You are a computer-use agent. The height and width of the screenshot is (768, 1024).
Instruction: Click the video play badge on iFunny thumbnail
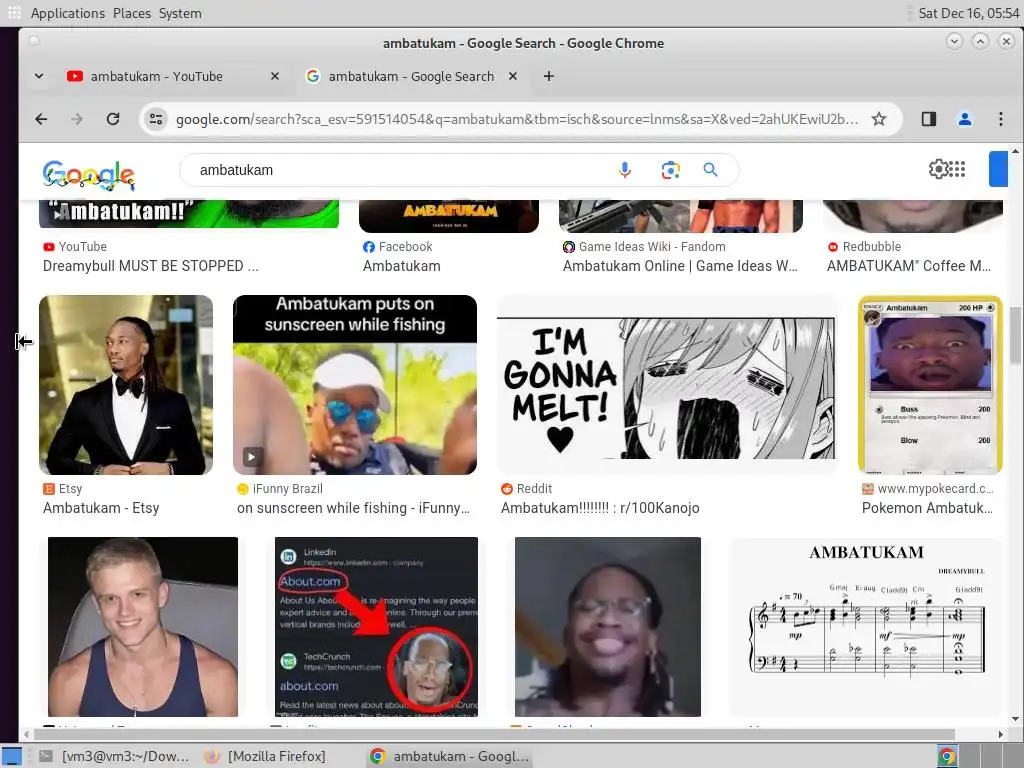(x=252, y=456)
